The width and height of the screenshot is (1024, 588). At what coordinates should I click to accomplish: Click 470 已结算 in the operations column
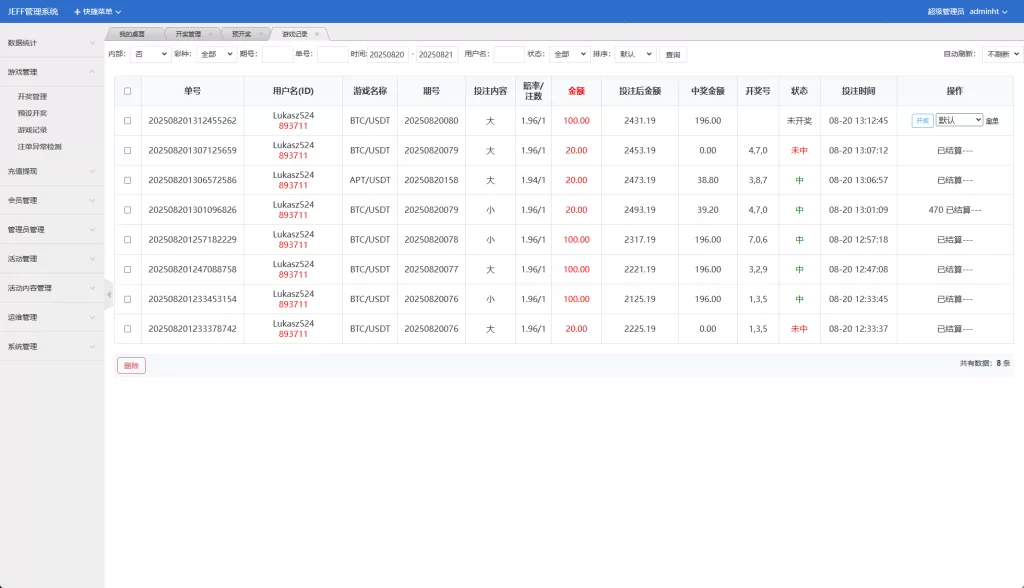(955, 210)
